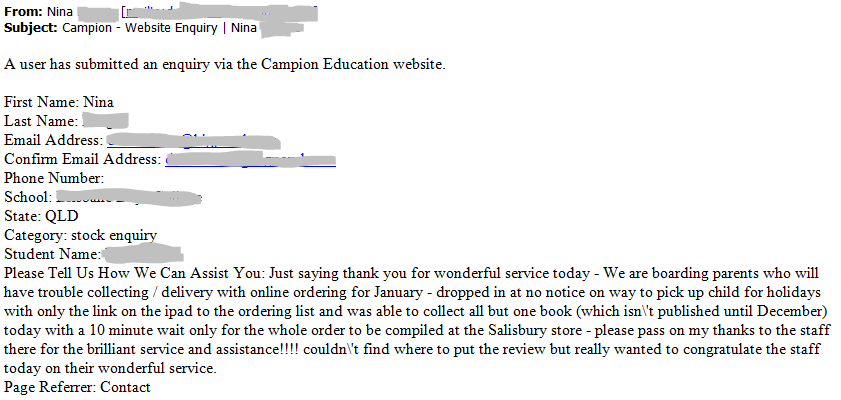Click the First Name value Nina
This screenshot has height=400, width=841.
(x=98, y=102)
